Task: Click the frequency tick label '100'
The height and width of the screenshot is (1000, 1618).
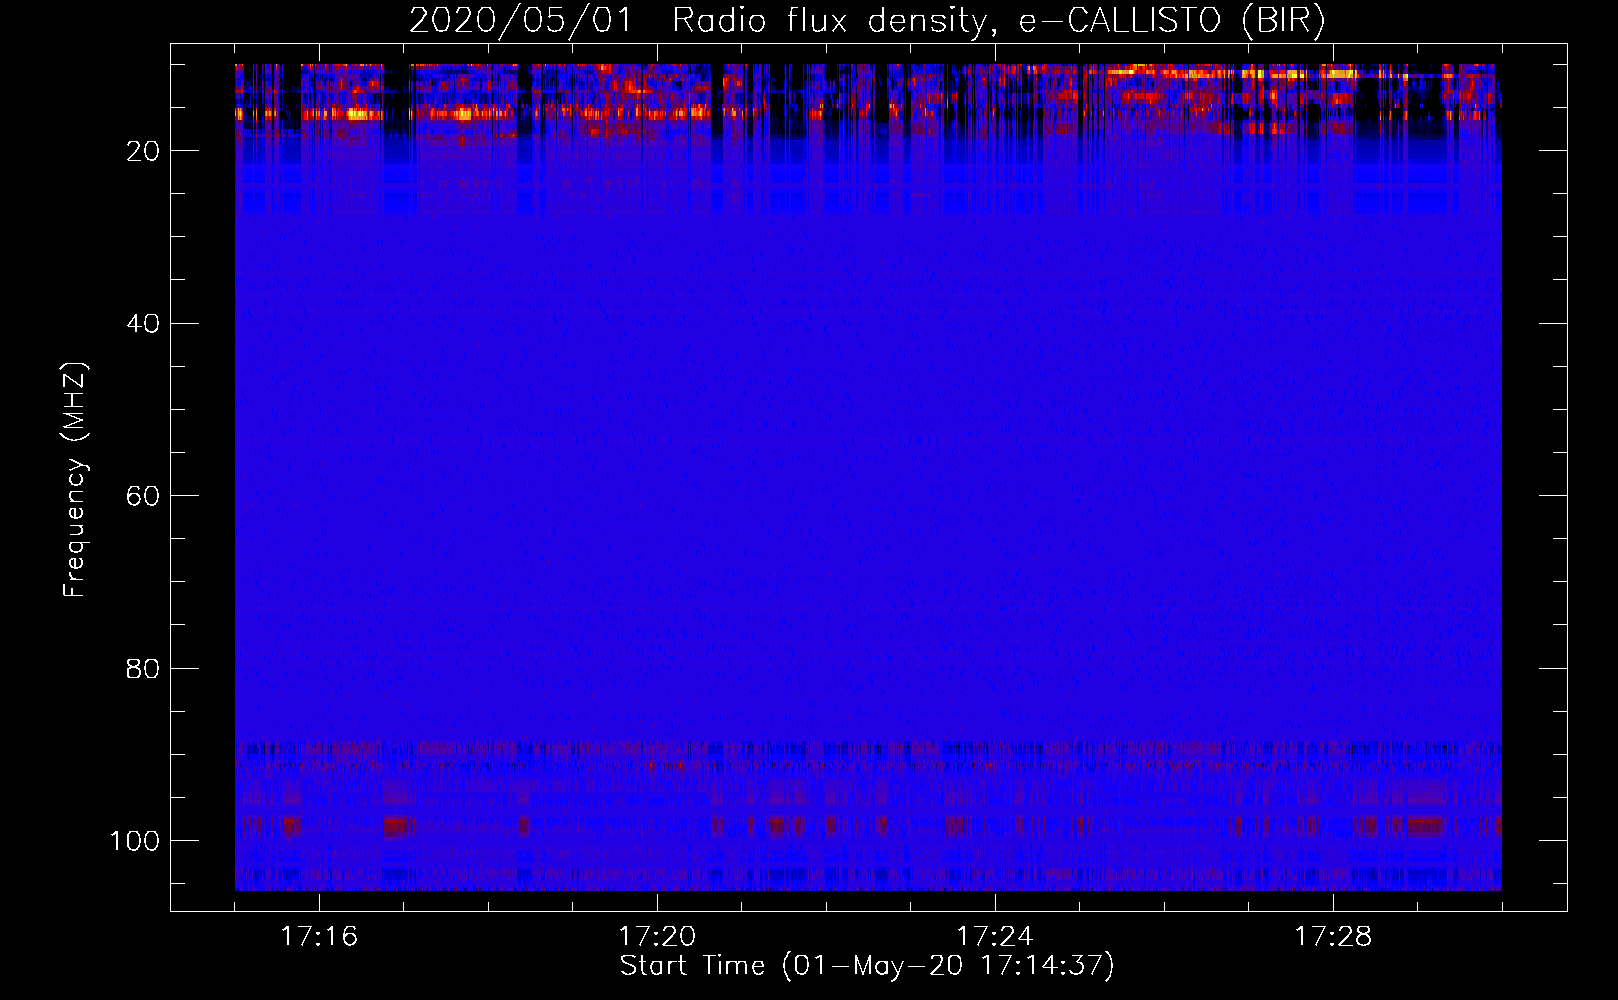Action: (x=135, y=841)
